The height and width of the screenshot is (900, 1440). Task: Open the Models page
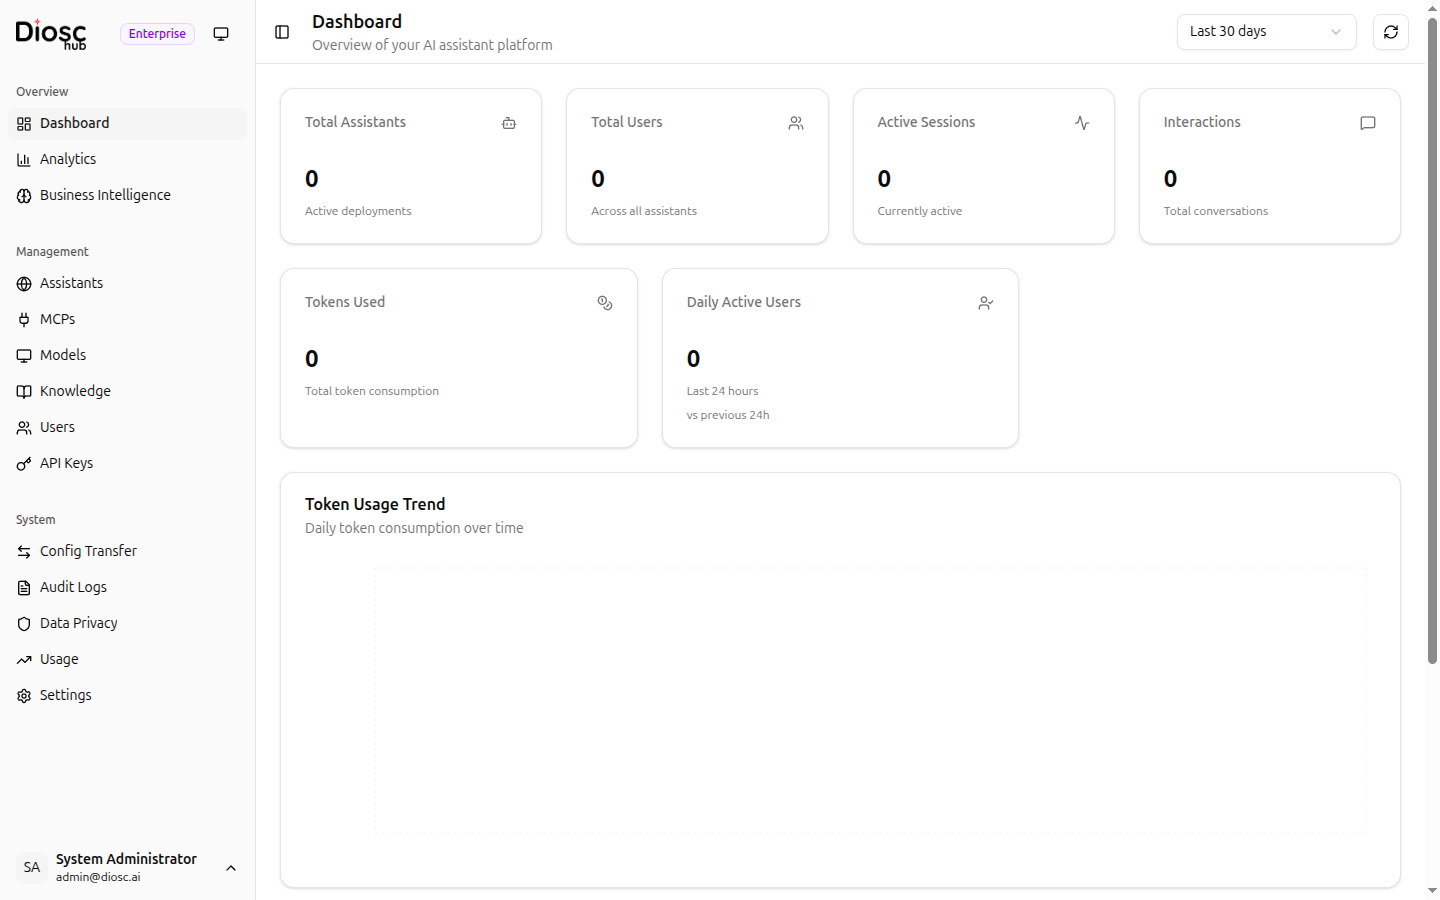[128, 355]
